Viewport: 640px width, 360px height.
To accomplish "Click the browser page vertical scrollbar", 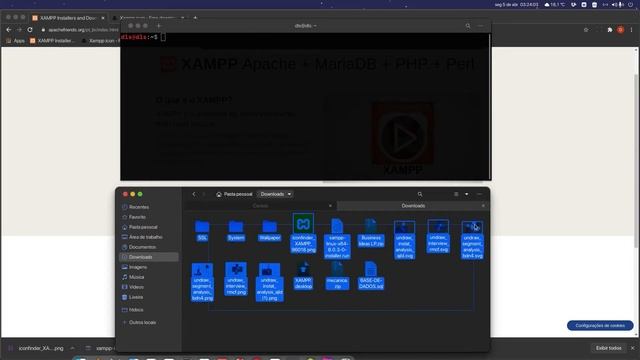I will point(636,161).
